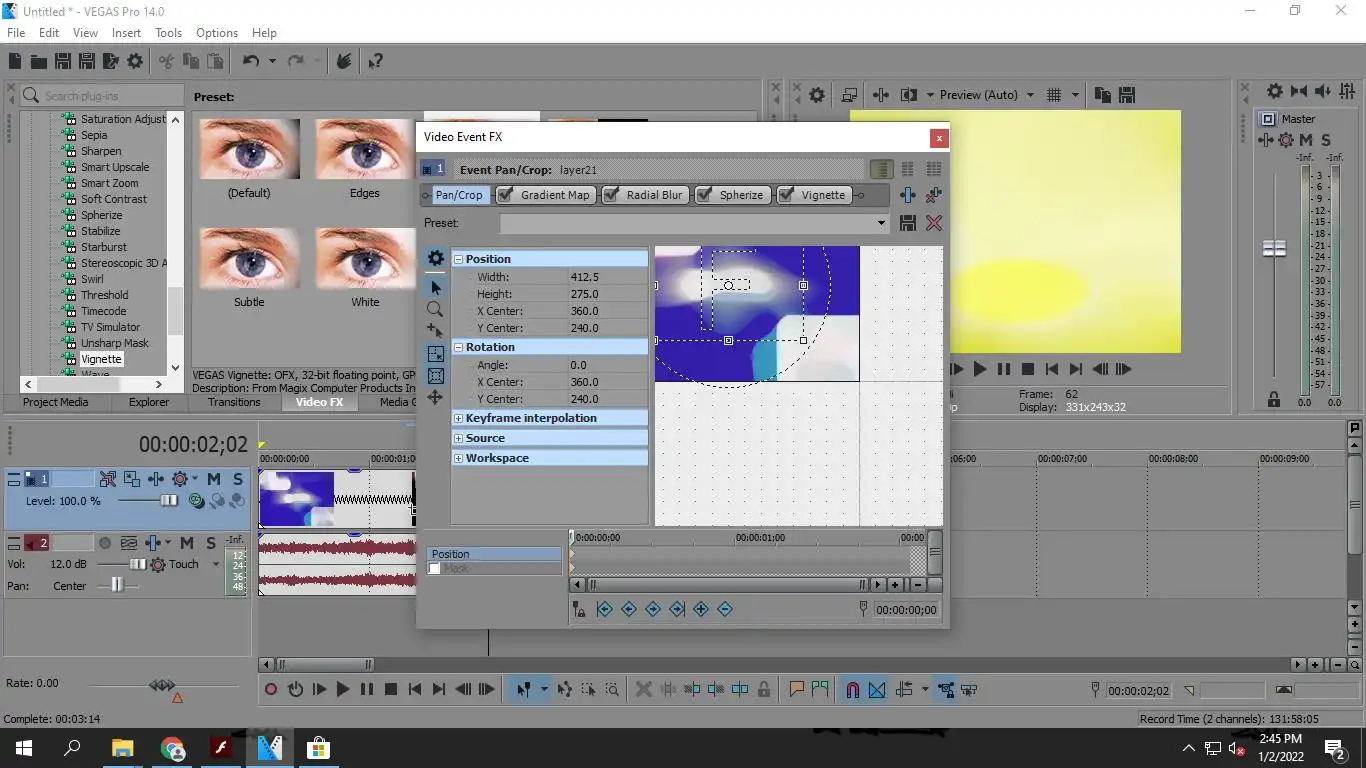The height and width of the screenshot is (768, 1366).
Task: Toggle automatic crossfades on main toolbar
Action: pos(877,689)
